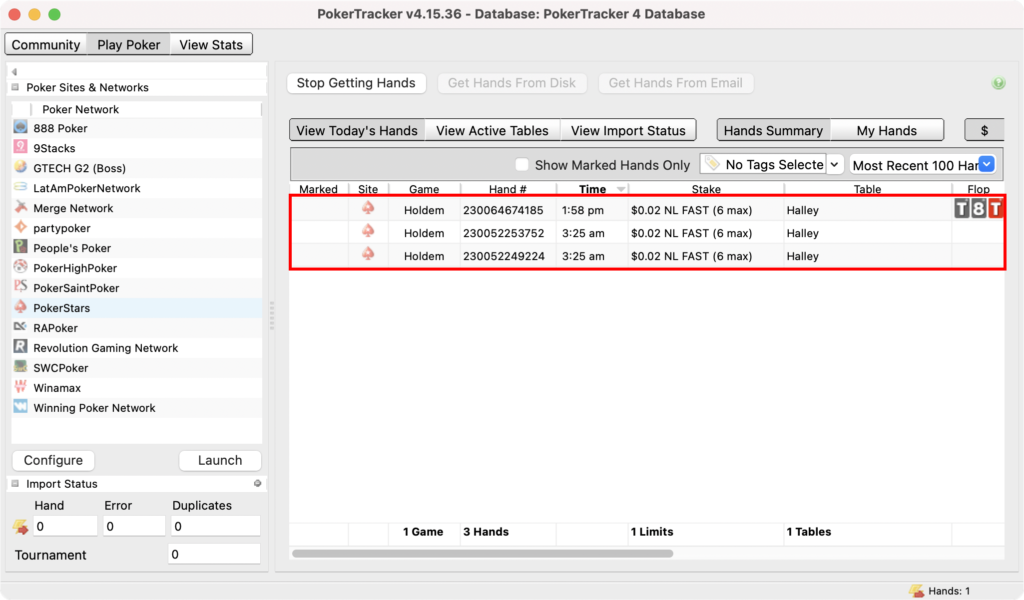The width and height of the screenshot is (1024, 600).
Task: Click the green help icon at top right
Action: coord(998,83)
